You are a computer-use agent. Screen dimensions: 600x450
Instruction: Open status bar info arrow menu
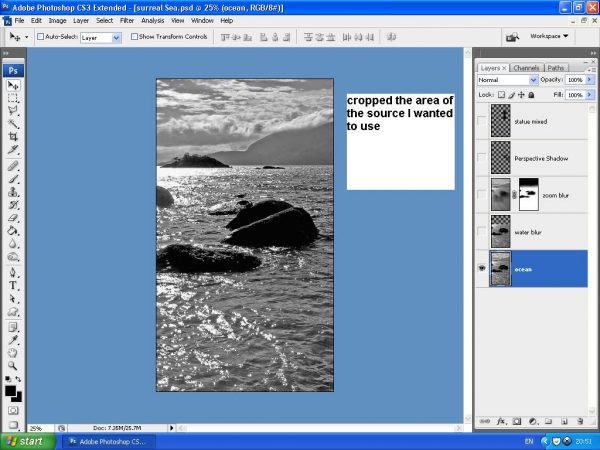click(171, 428)
